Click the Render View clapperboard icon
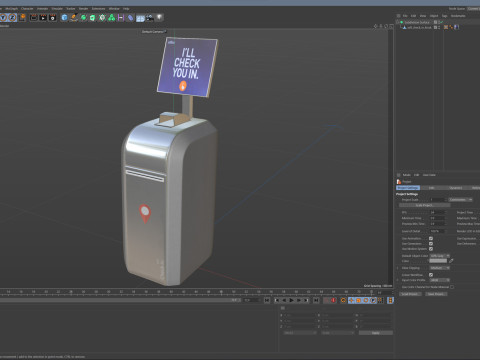This screenshot has width=480, height=360. coord(34,17)
